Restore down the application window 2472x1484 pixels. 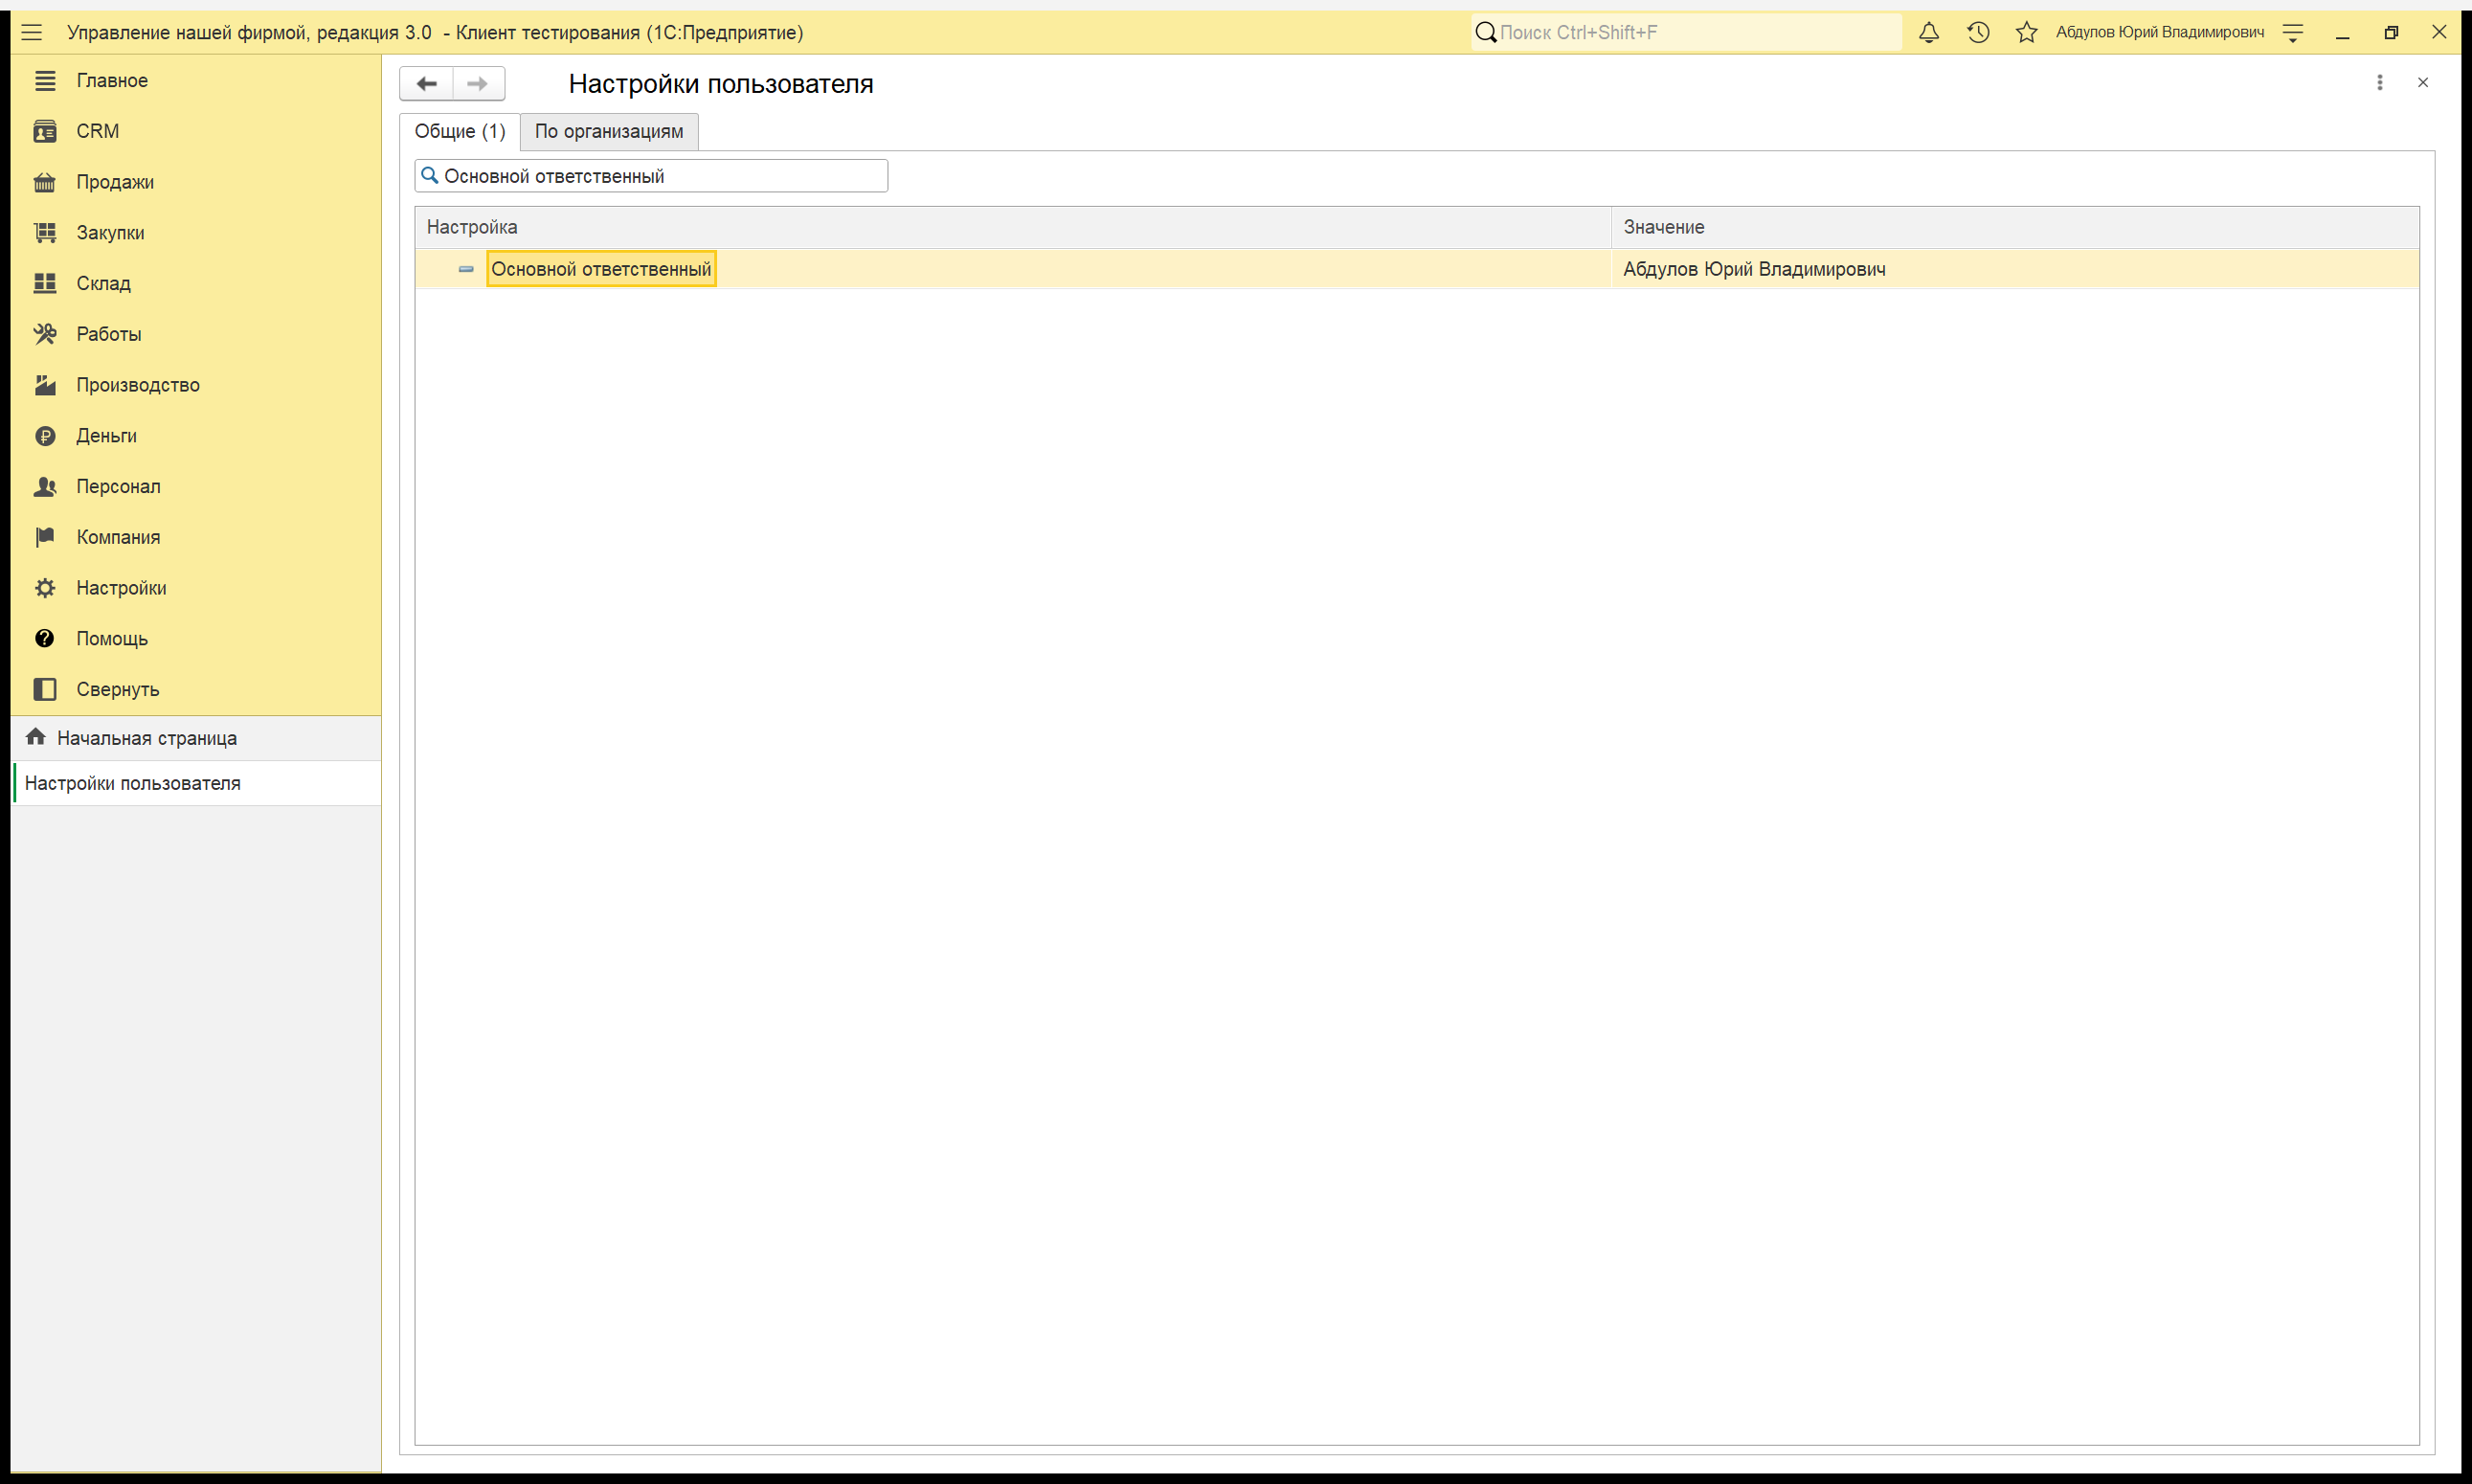tap(2391, 32)
